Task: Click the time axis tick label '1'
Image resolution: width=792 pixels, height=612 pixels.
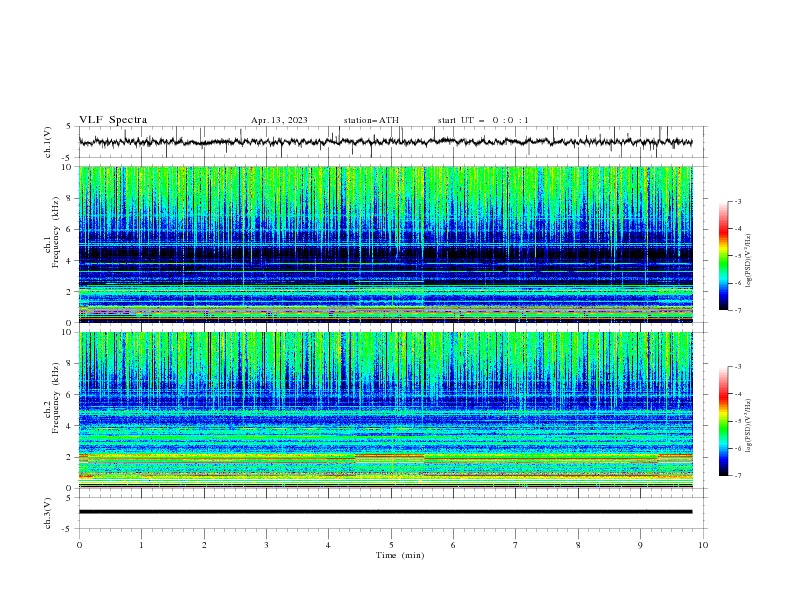Action: (x=141, y=545)
